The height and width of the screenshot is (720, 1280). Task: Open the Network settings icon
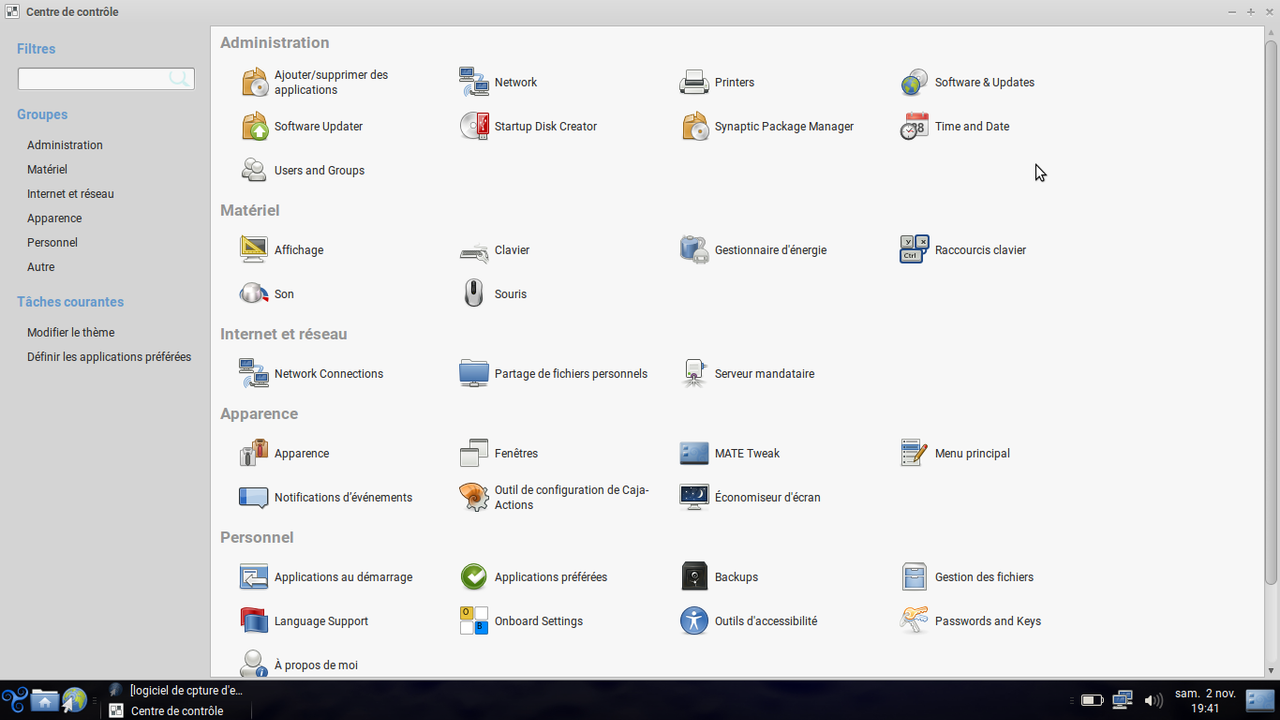(x=499, y=82)
